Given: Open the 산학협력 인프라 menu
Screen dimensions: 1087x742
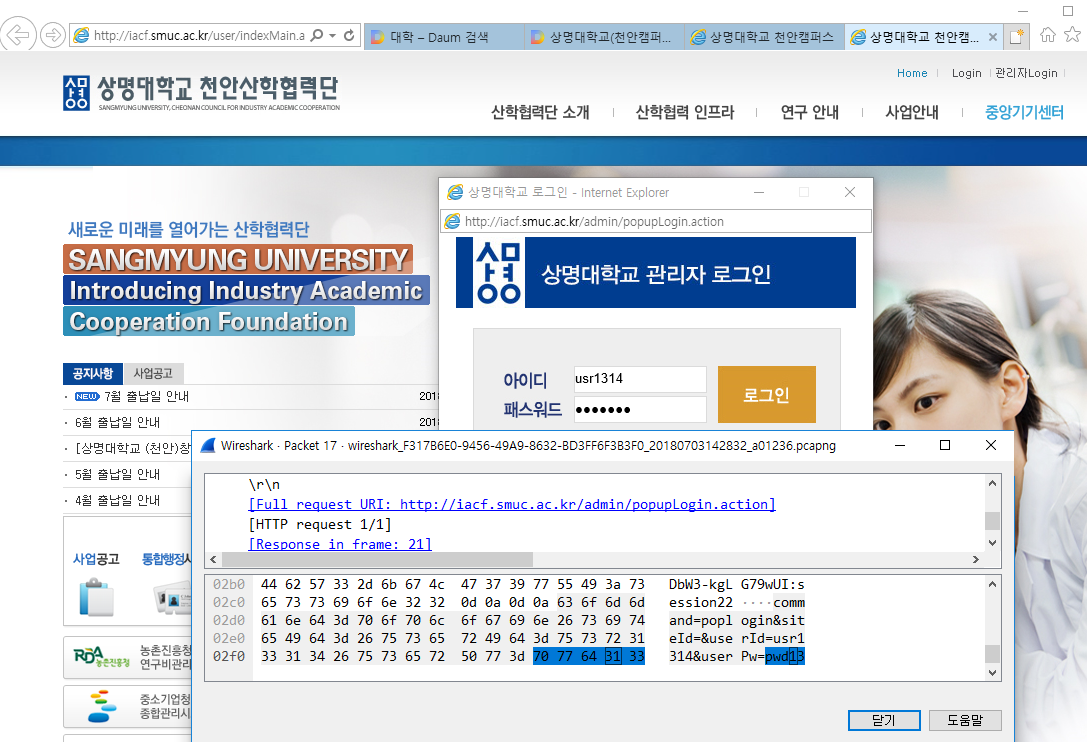Looking at the screenshot, I should (685, 112).
